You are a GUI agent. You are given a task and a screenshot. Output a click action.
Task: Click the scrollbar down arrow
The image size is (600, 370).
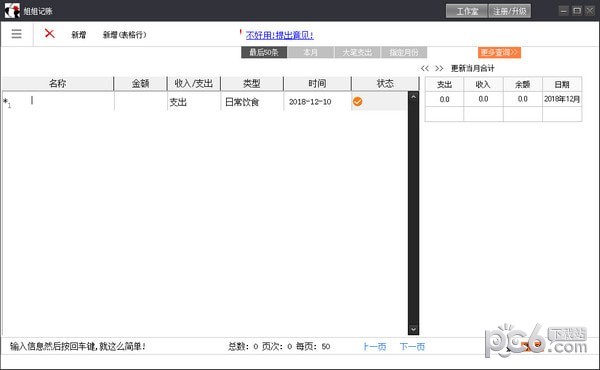(x=413, y=329)
